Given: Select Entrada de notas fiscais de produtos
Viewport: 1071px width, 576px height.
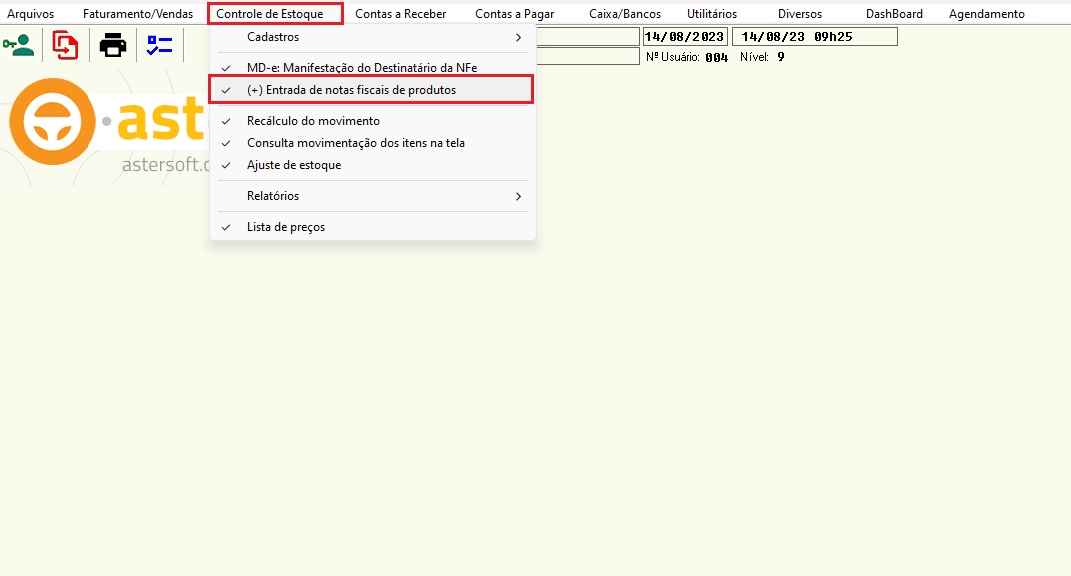Looking at the screenshot, I should (372, 90).
